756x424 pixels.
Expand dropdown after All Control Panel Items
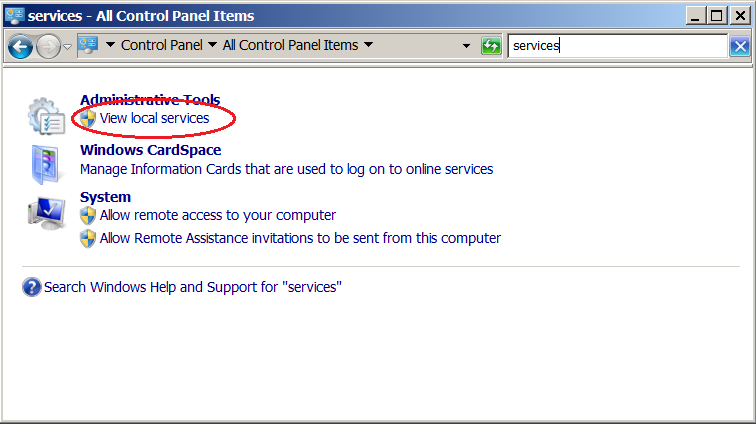(368, 46)
